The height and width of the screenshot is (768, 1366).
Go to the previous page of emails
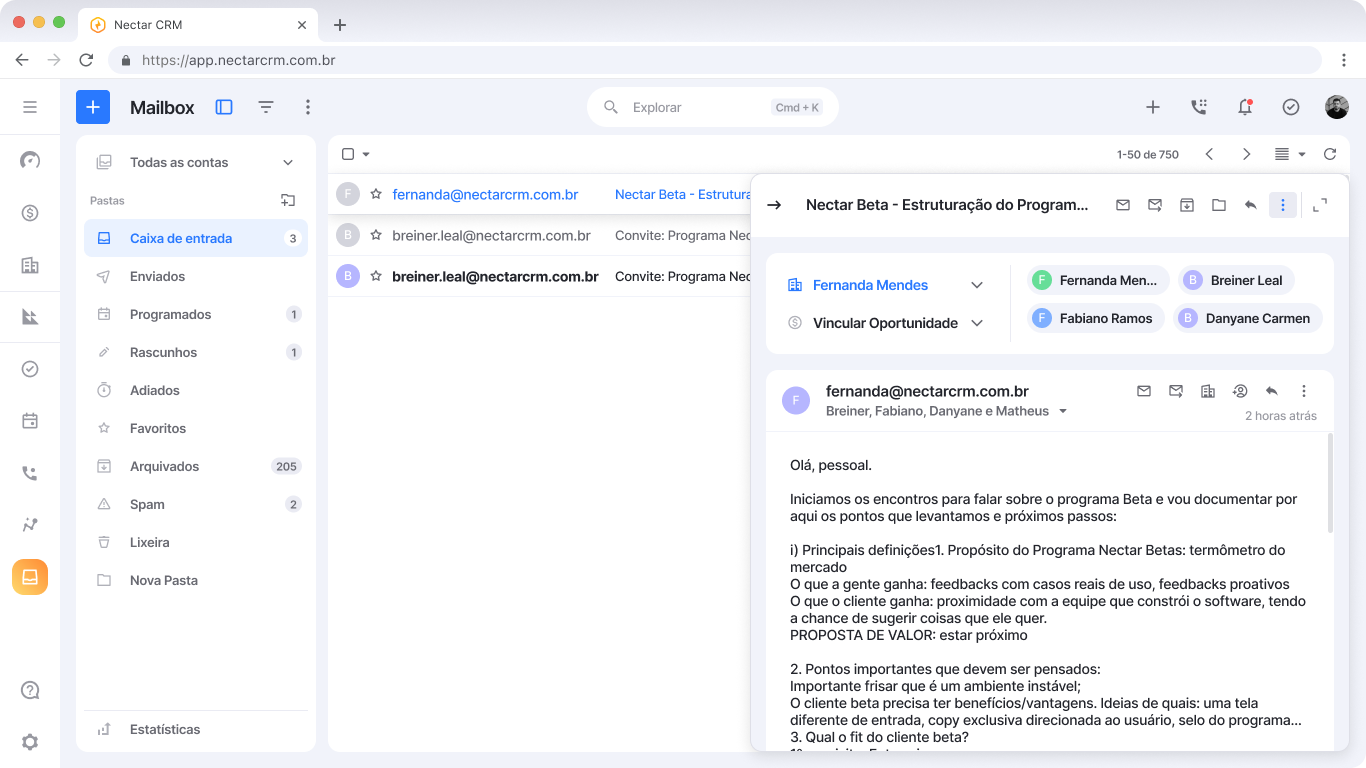[x=1209, y=154]
